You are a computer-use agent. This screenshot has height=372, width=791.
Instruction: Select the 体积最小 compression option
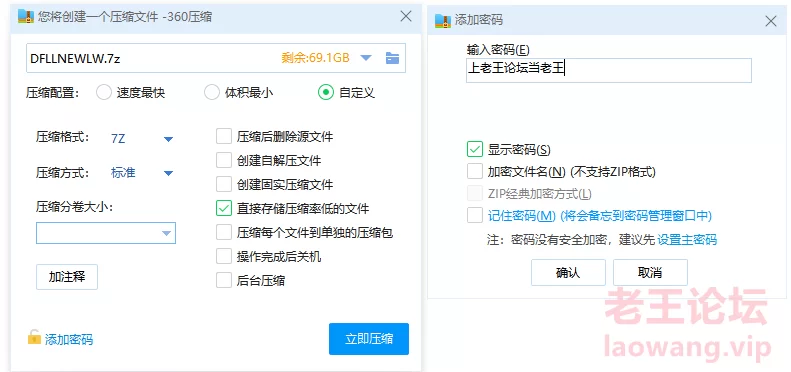click(211, 93)
